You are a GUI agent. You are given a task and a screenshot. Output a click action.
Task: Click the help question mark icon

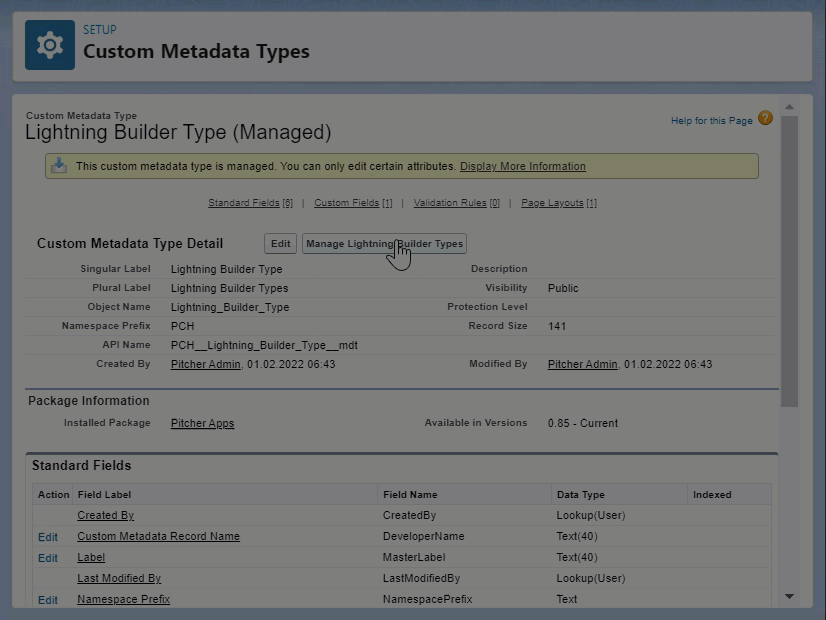(765, 119)
